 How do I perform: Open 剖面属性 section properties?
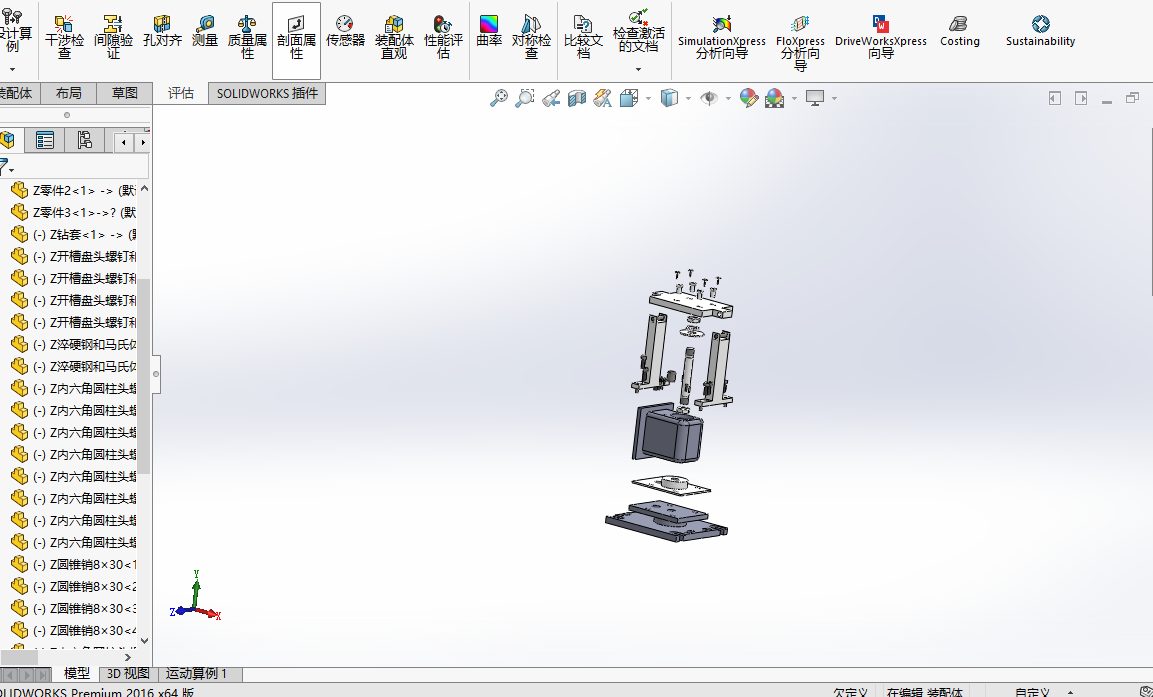tap(296, 38)
